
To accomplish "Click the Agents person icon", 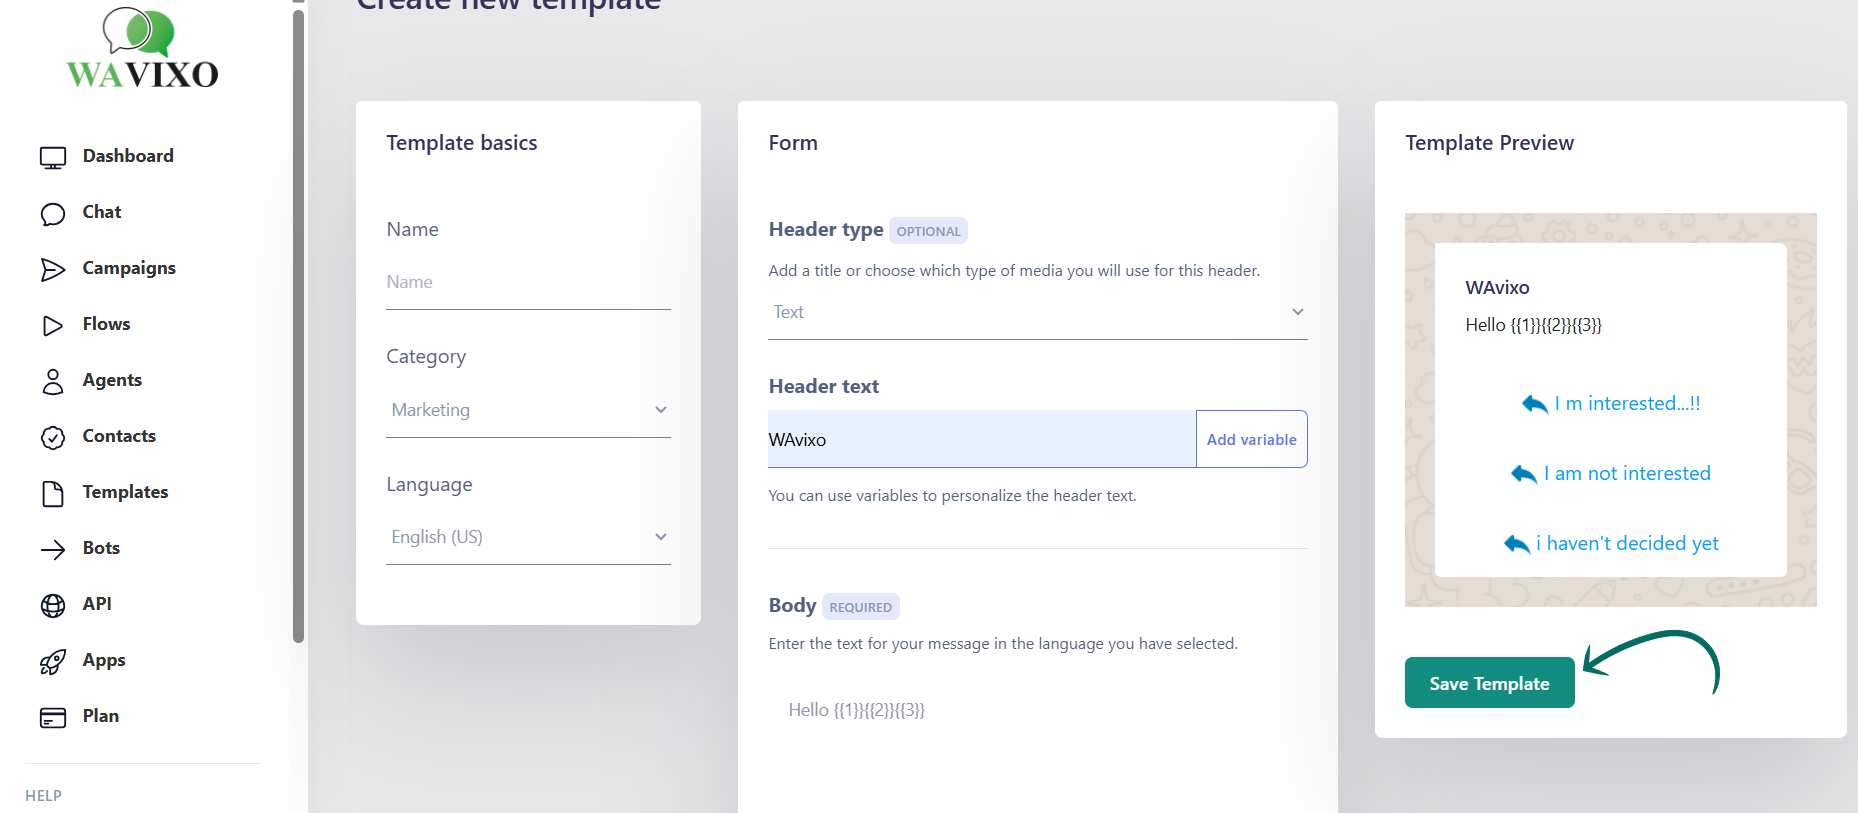I will 53,381.
